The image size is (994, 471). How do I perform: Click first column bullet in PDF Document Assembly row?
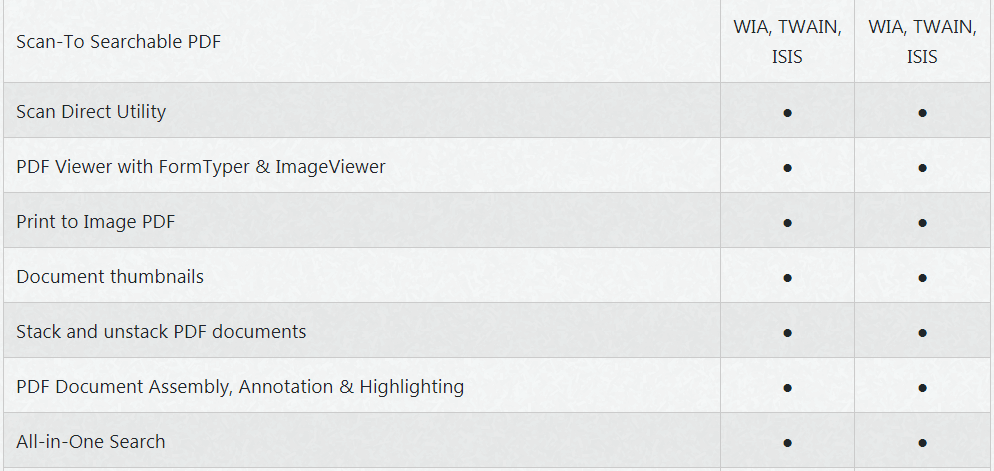click(x=787, y=388)
